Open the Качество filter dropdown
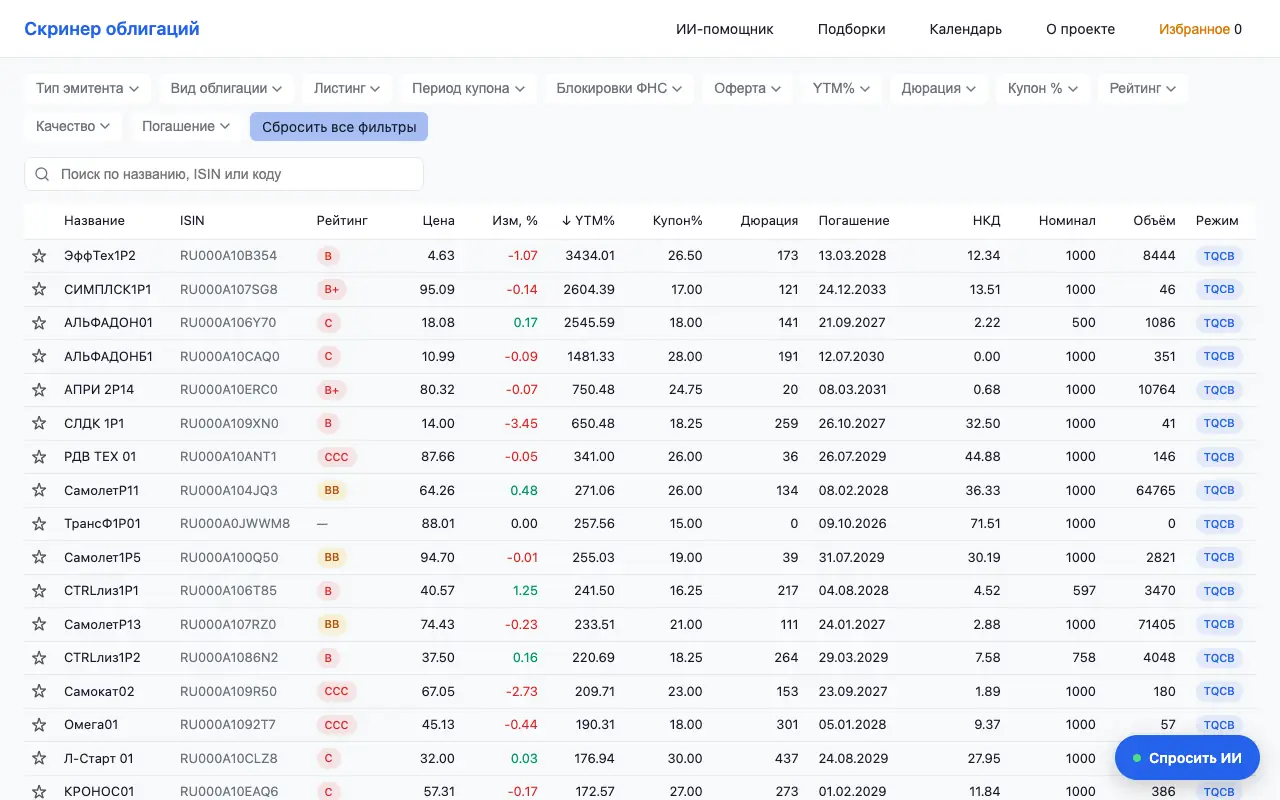The image size is (1280, 800). [x=74, y=126]
